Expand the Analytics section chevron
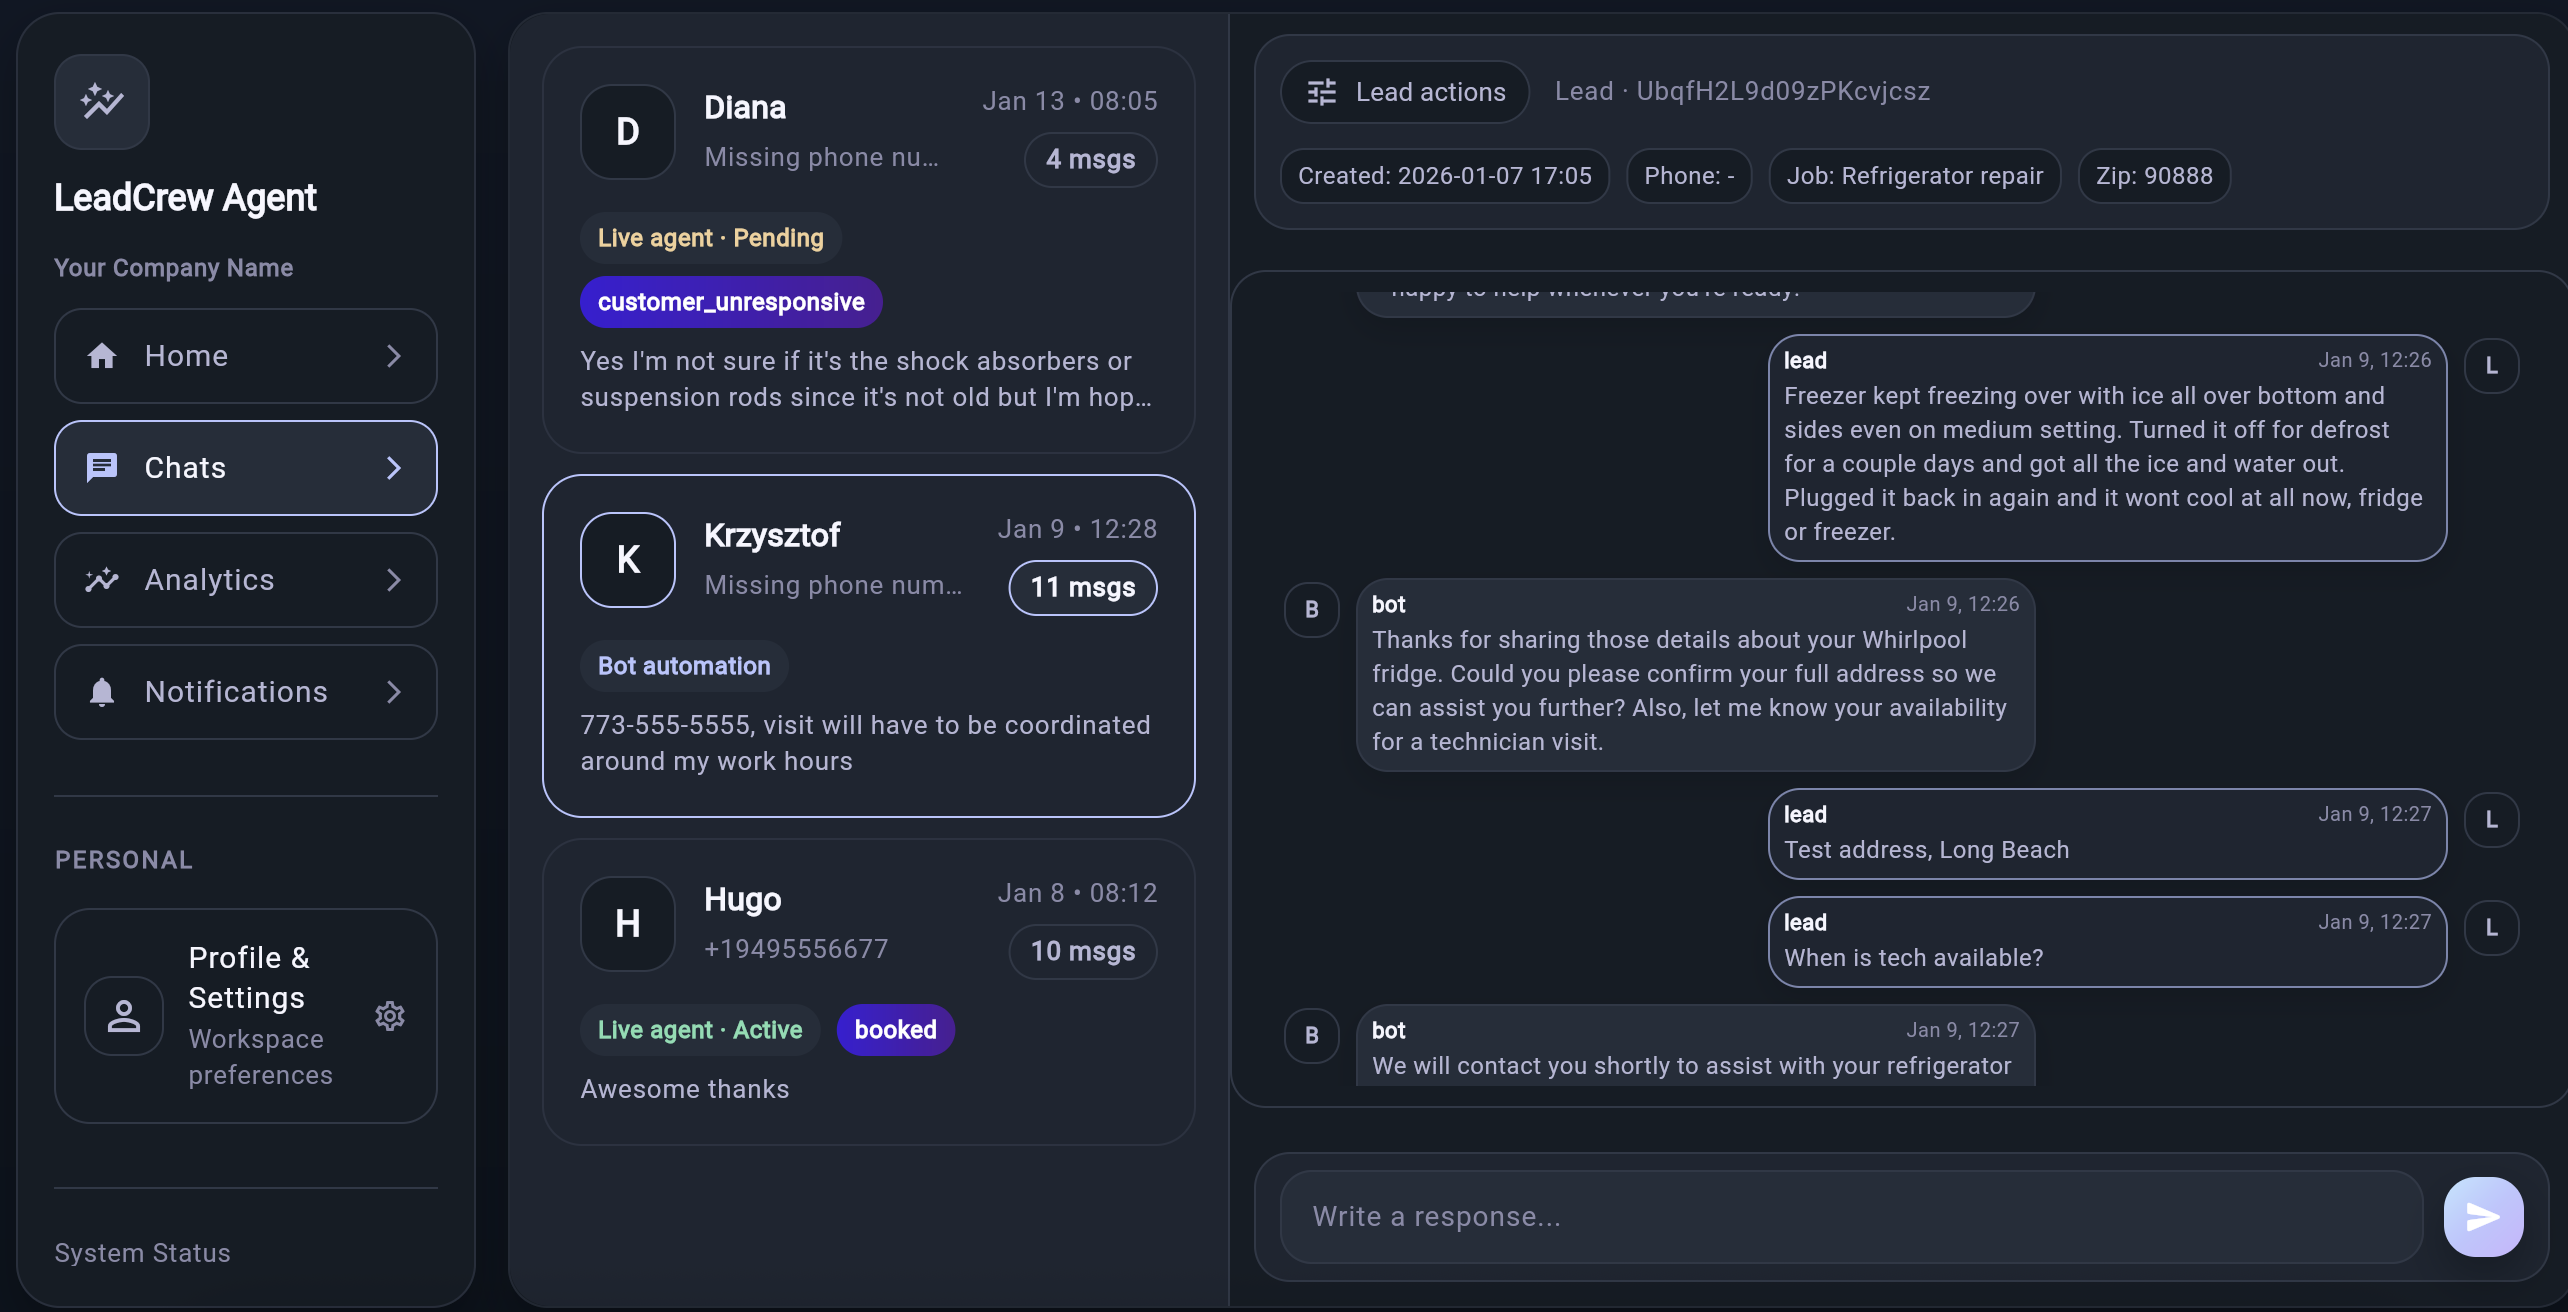Image resolution: width=2568 pixels, height=1312 pixels. point(393,580)
